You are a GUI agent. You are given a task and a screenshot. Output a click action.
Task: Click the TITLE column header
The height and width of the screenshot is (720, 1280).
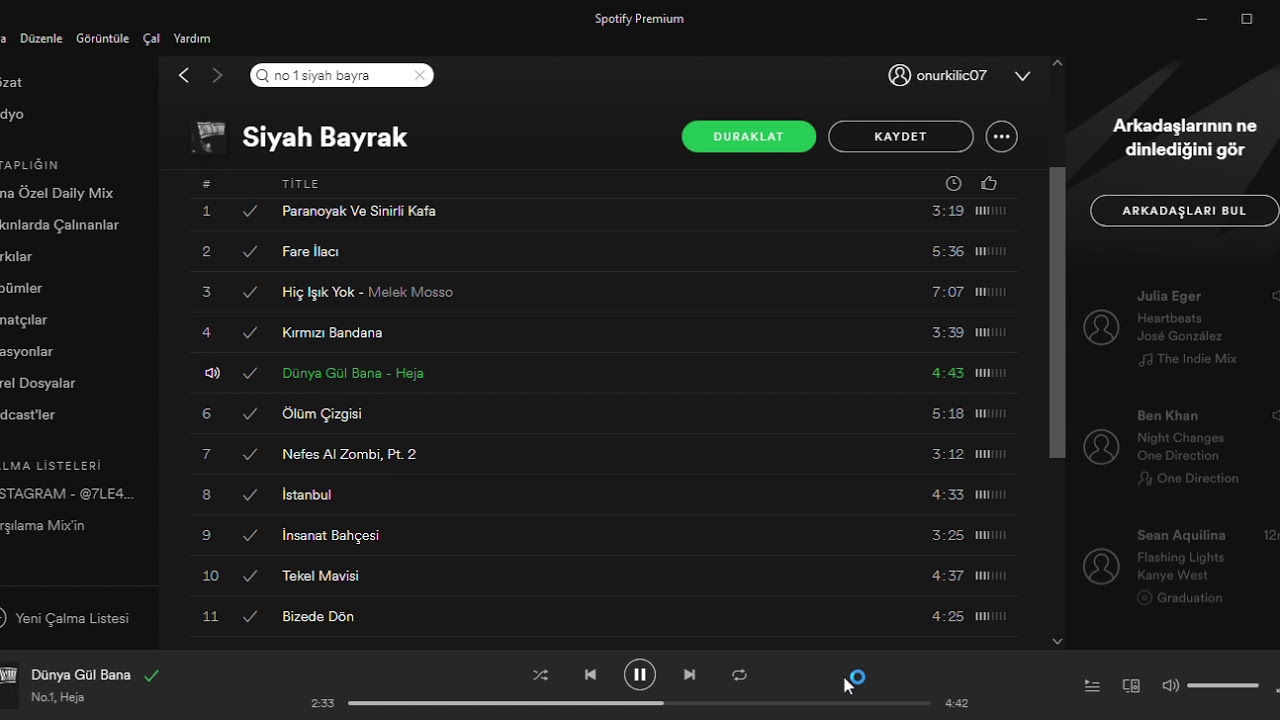point(300,184)
